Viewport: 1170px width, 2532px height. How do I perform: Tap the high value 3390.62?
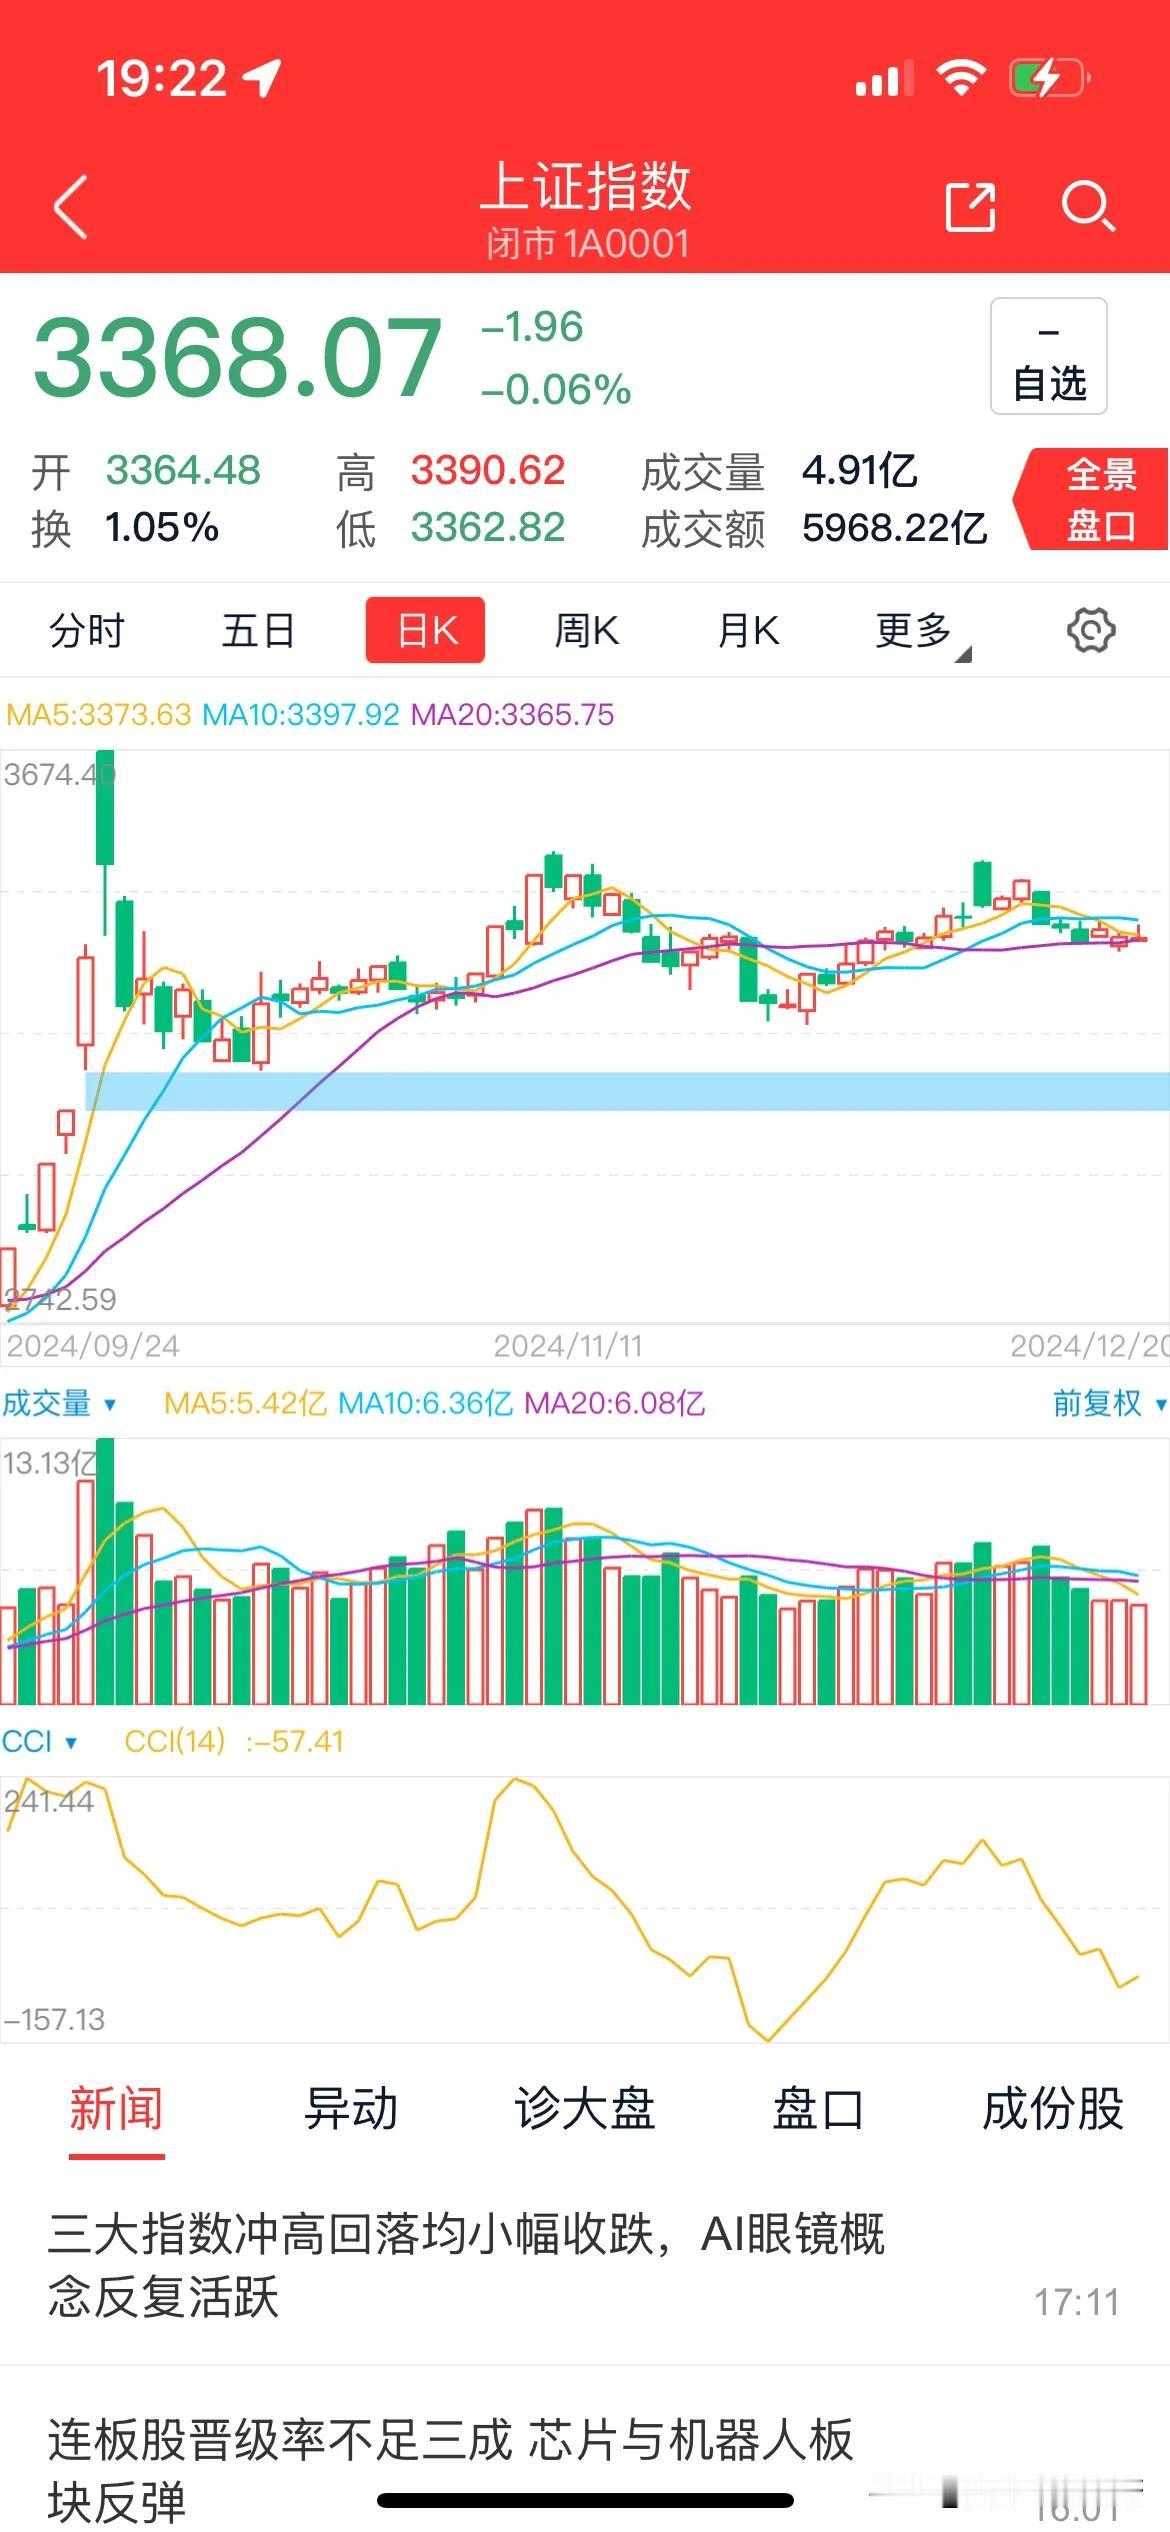(x=488, y=470)
